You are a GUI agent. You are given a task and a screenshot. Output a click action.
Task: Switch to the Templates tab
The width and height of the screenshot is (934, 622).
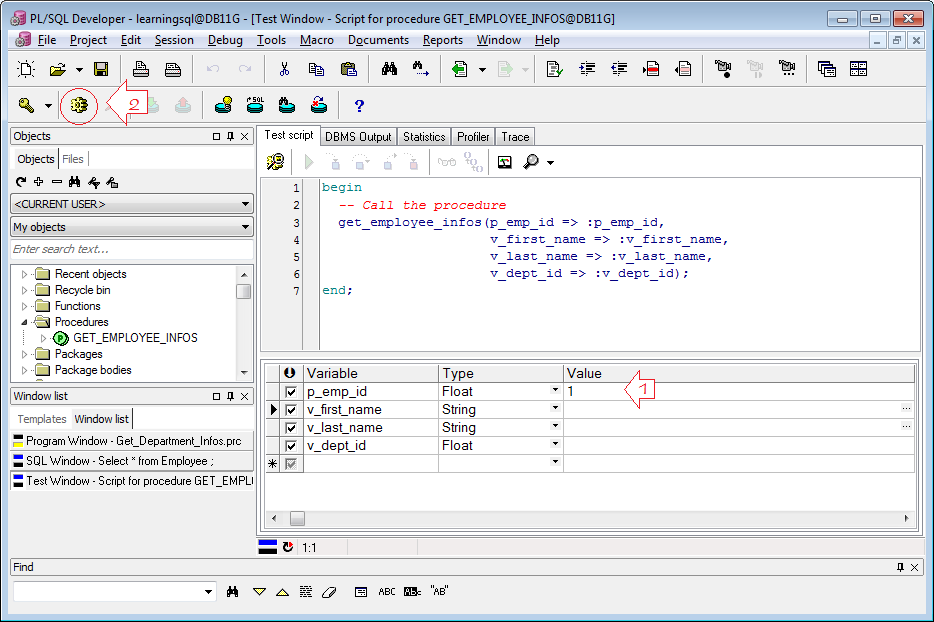[42, 419]
